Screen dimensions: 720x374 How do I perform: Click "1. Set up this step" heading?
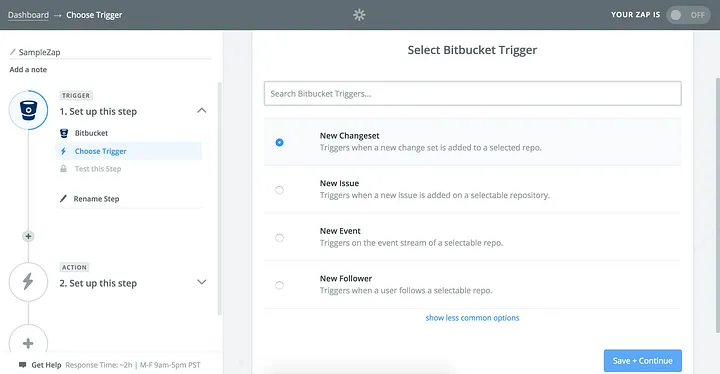[x=98, y=112]
